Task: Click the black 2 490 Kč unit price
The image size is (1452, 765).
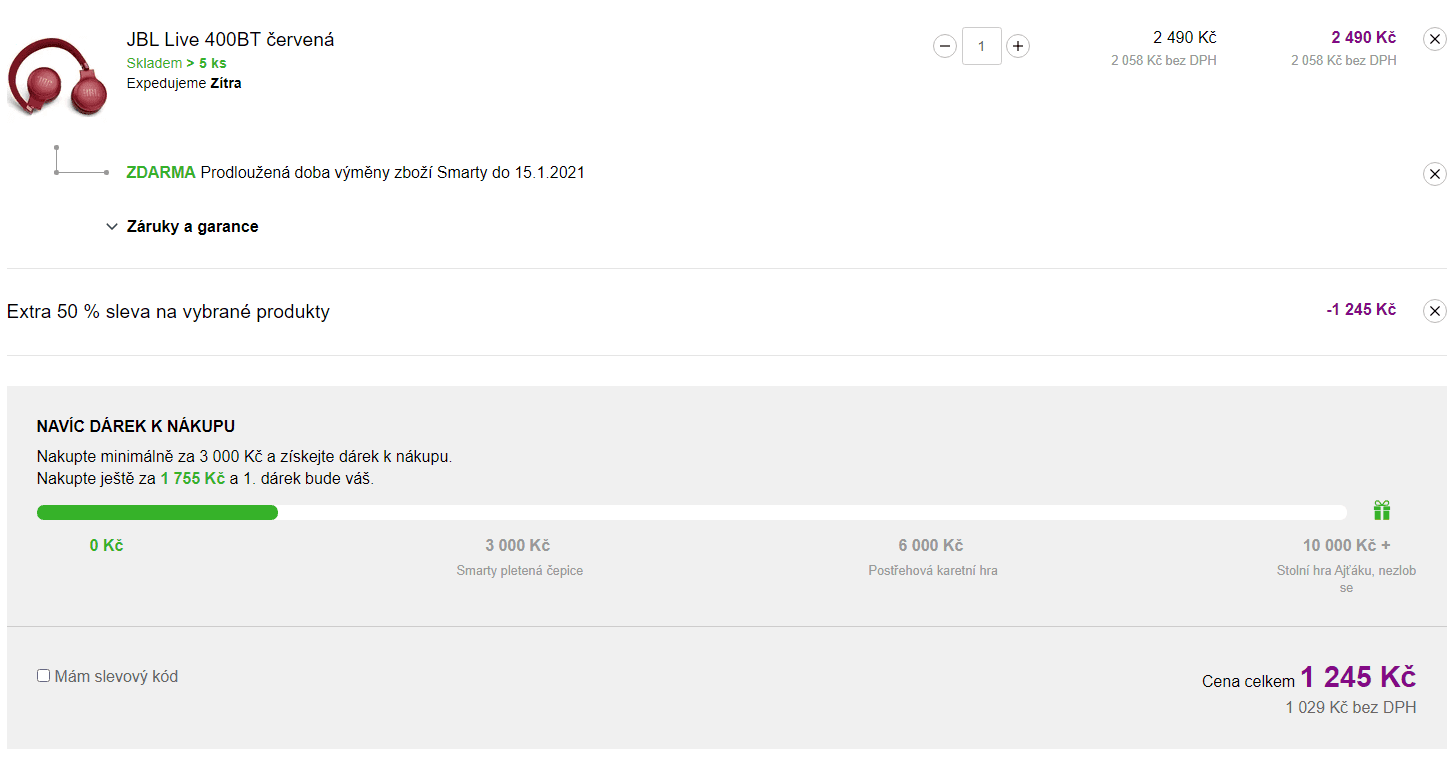Action: coord(1184,38)
